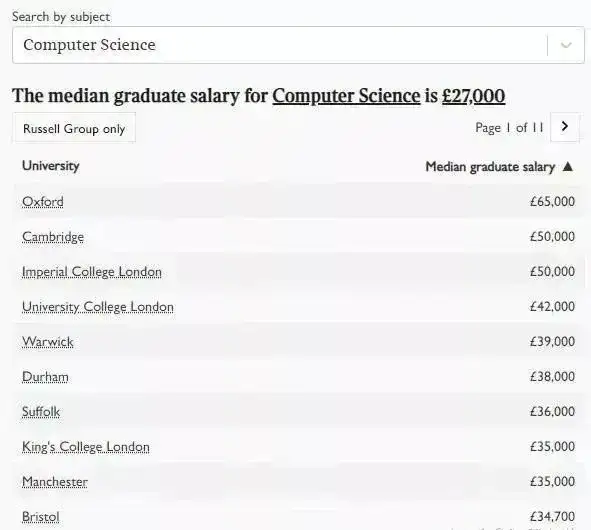
Task: Open the Warwick university link
Action: [x=48, y=342]
